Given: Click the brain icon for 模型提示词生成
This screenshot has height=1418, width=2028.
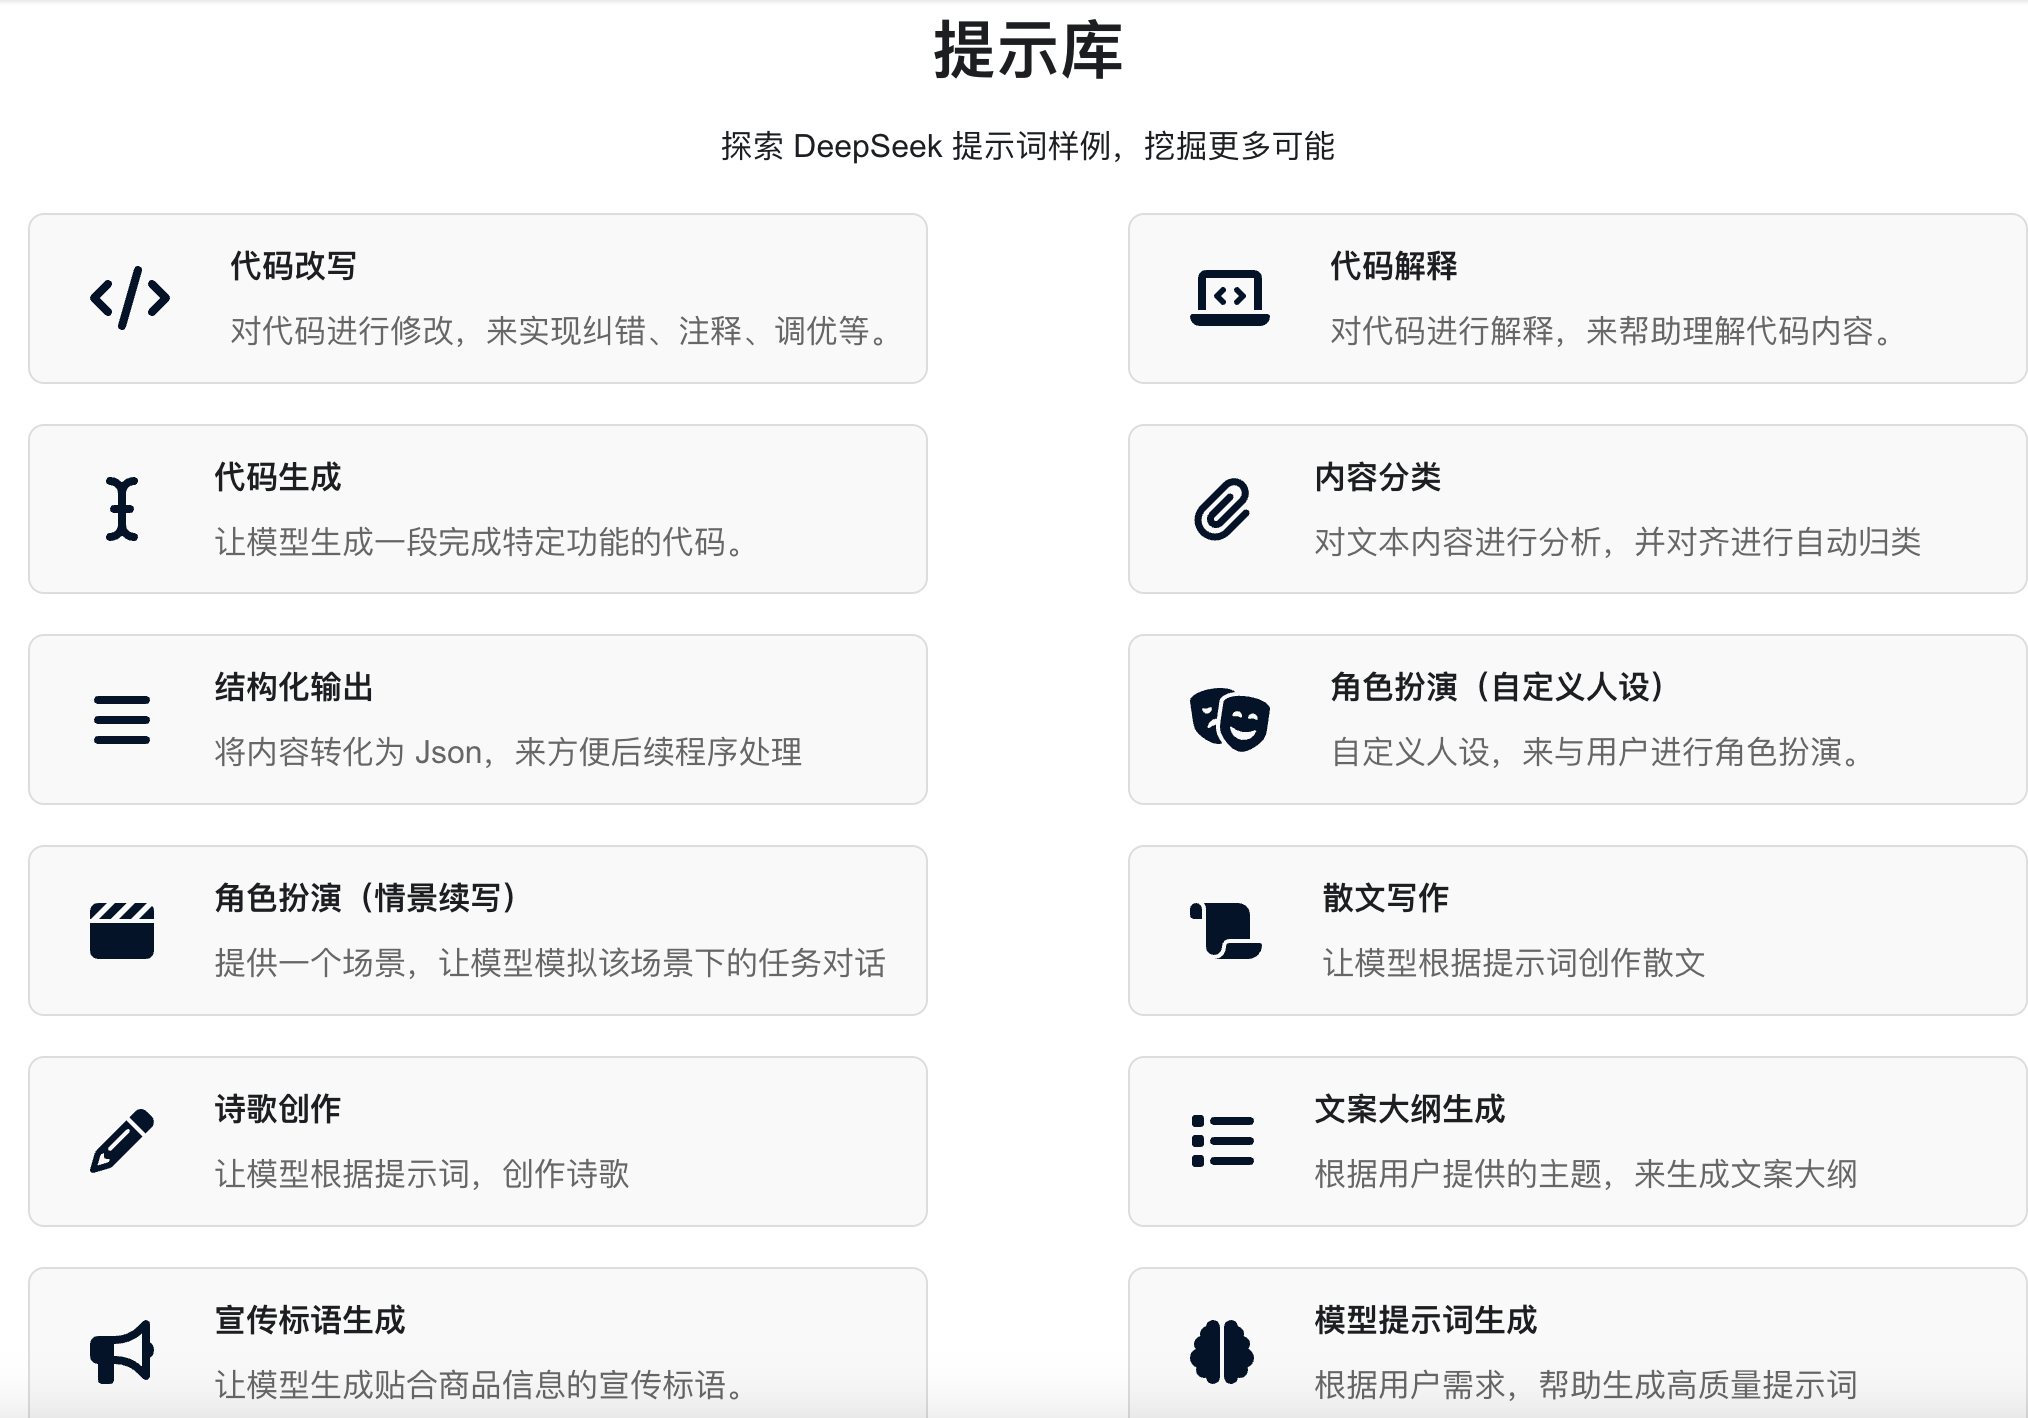Looking at the screenshot, I should 1222,1352.
